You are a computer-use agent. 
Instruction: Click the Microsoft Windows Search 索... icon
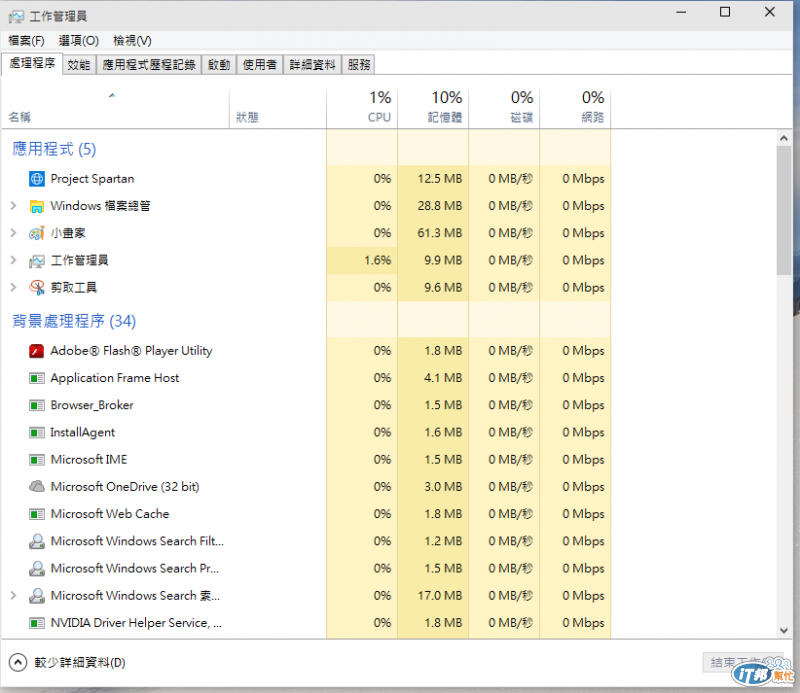[x=37, y=596]
